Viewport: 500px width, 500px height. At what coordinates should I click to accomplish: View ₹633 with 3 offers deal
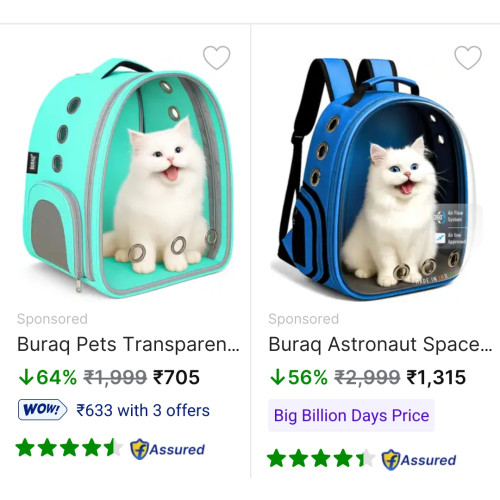point(143,410)
